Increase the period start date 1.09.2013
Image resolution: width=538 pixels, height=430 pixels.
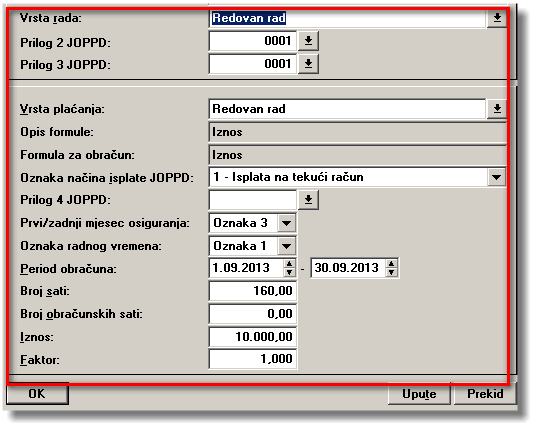pos(289,264)
